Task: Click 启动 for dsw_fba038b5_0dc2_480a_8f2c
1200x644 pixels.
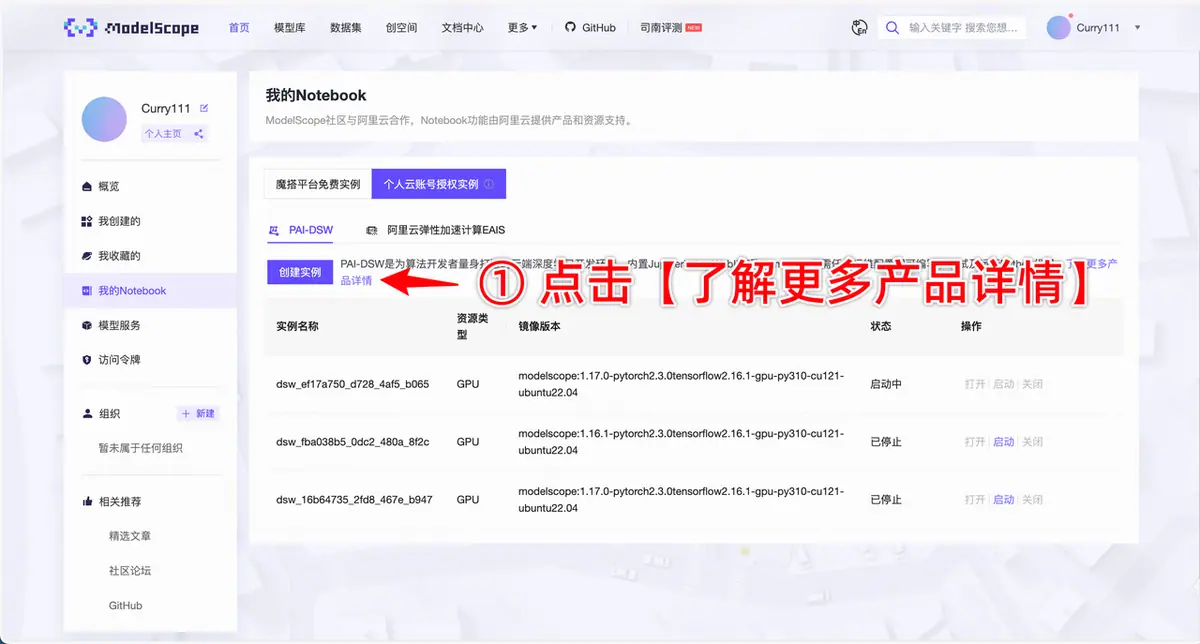Action: (x=1003, y=442)
